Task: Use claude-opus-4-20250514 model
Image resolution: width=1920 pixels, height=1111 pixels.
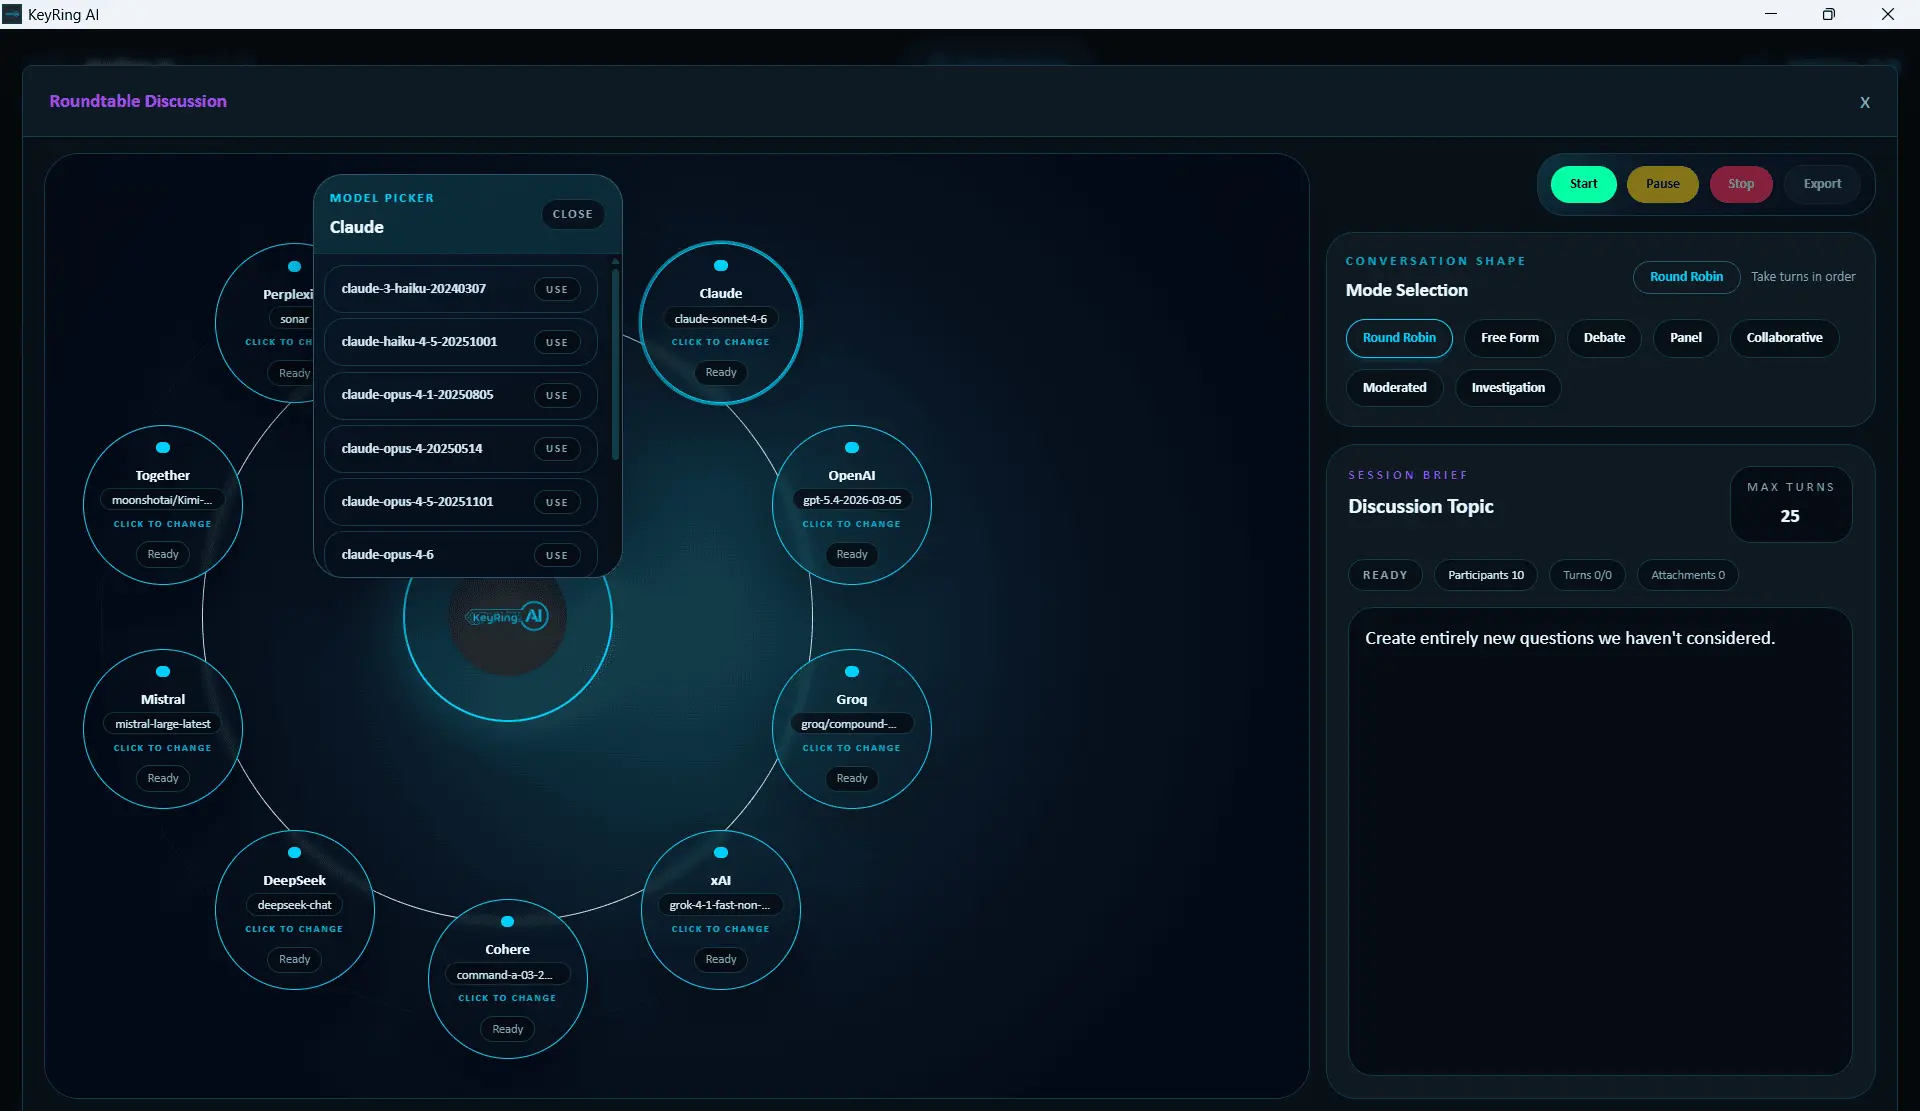Action: 557,448
